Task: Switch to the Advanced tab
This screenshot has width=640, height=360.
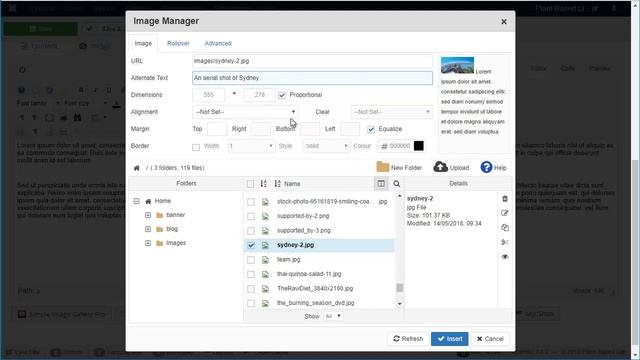Action: (x=218, y=43)
